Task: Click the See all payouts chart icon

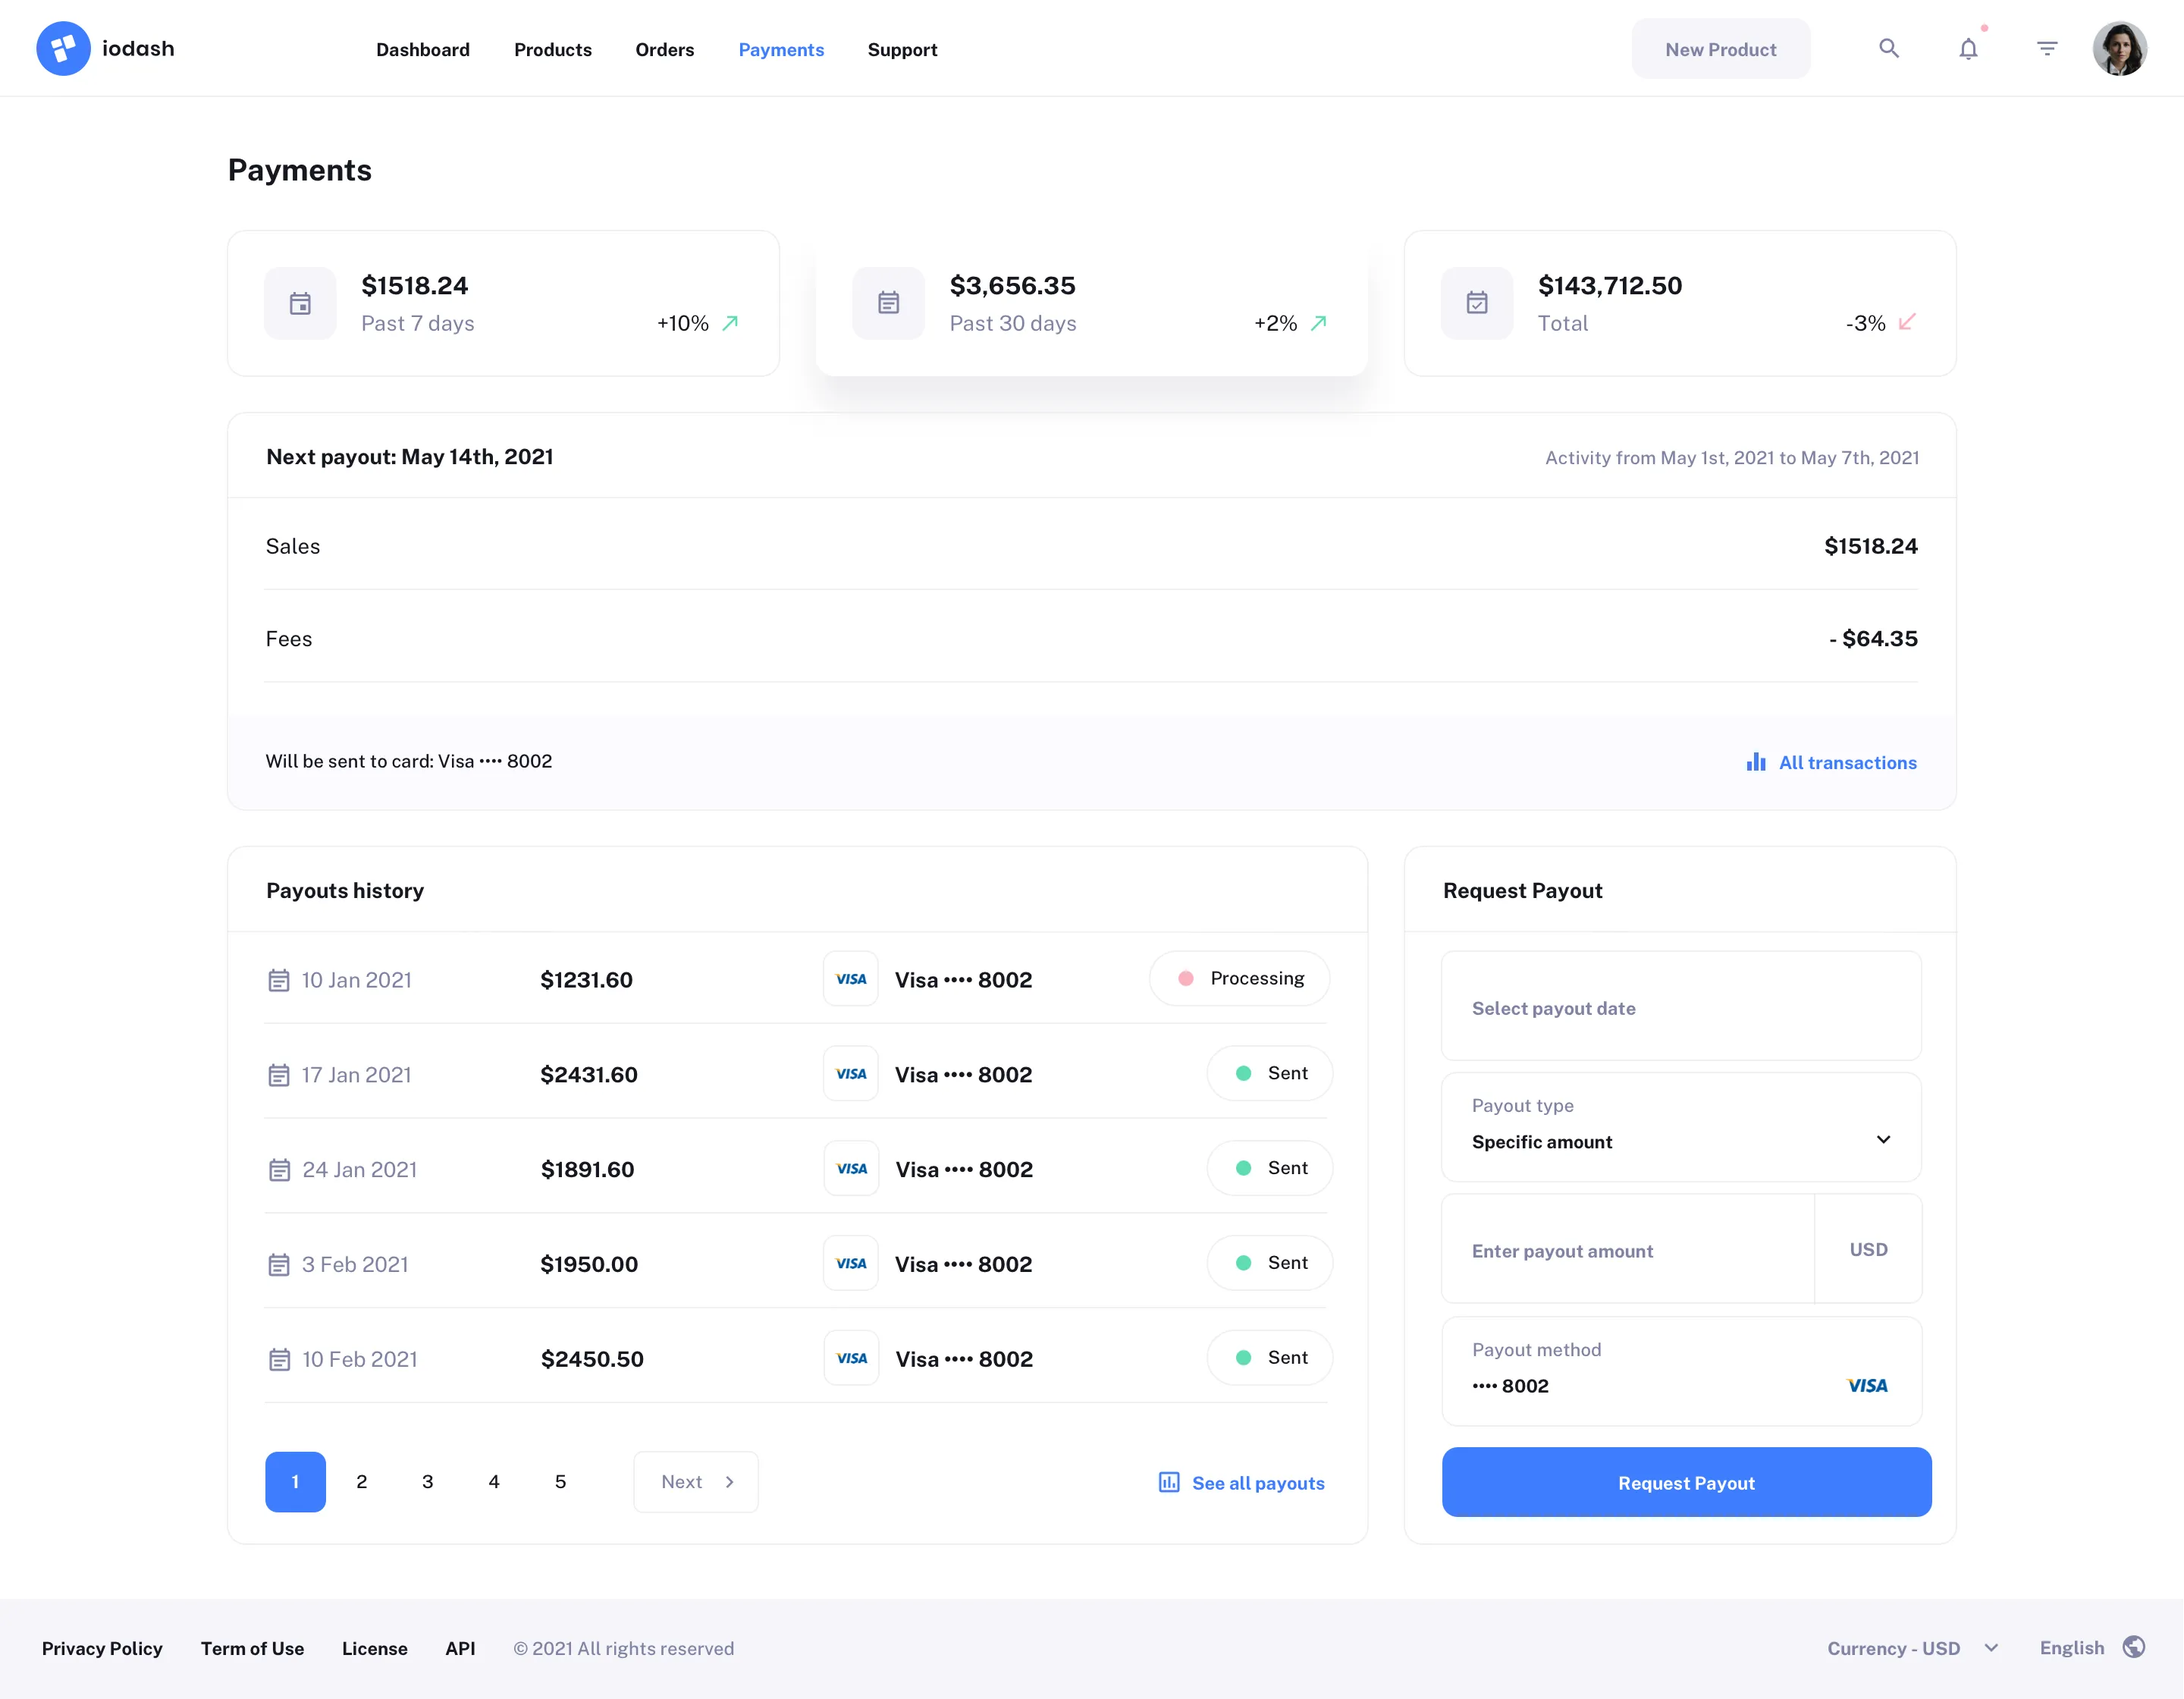Action: coord(1168,1482)
